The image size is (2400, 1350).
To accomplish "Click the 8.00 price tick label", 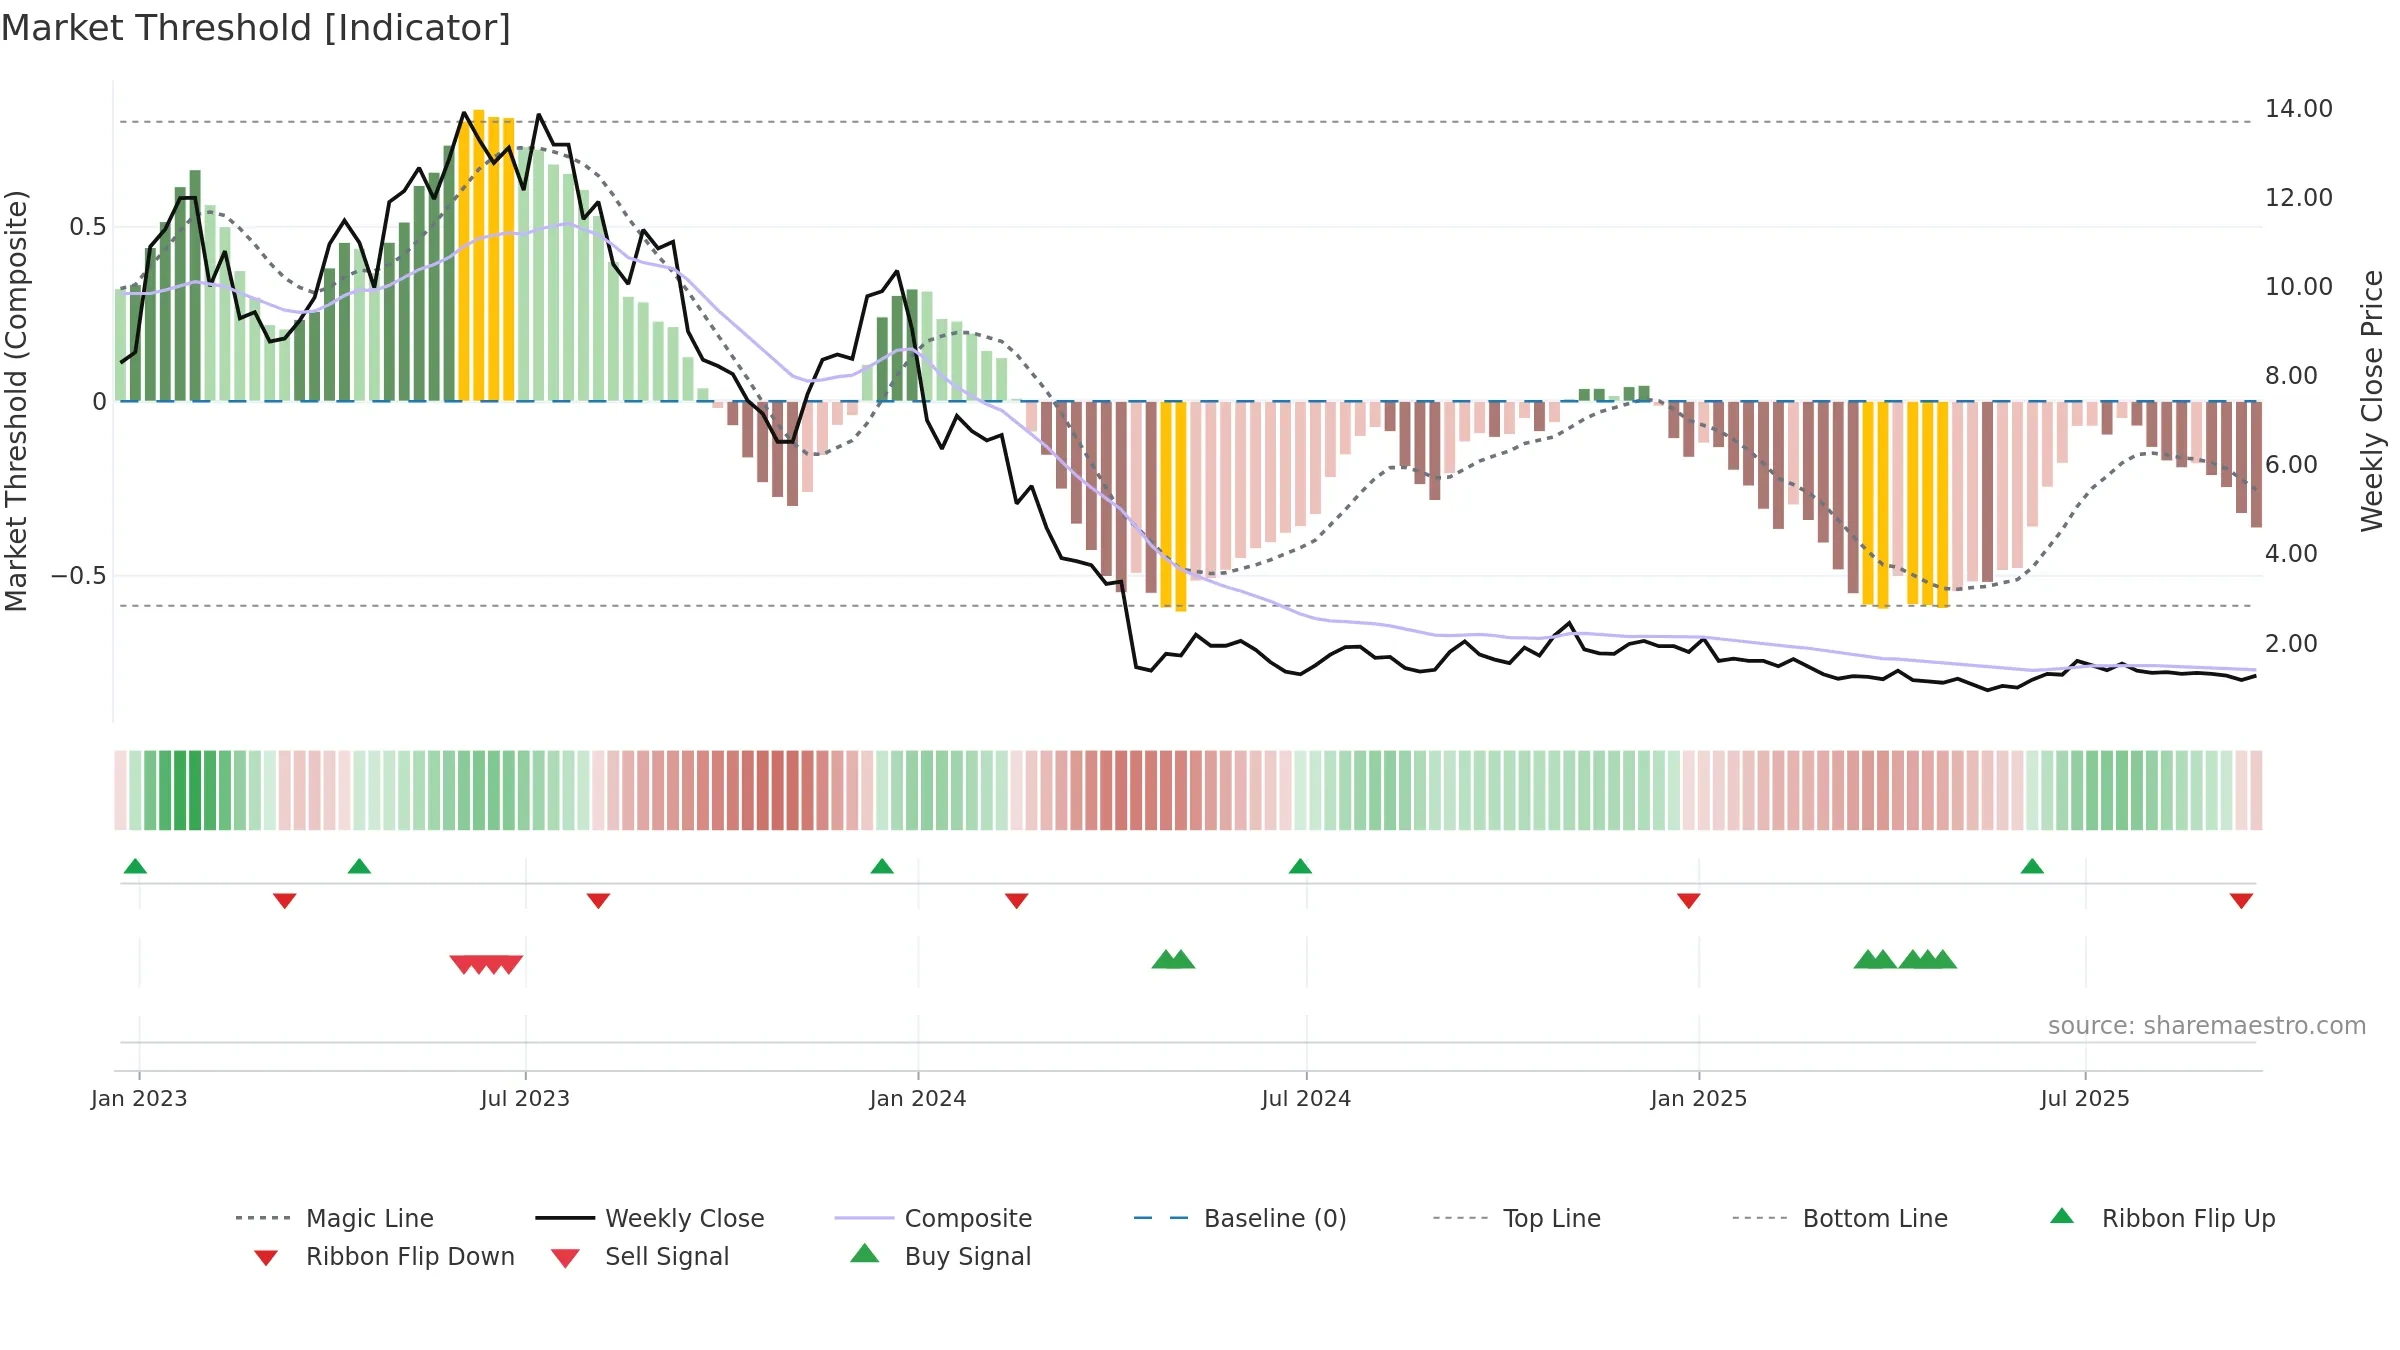I will coord(2291,376).
